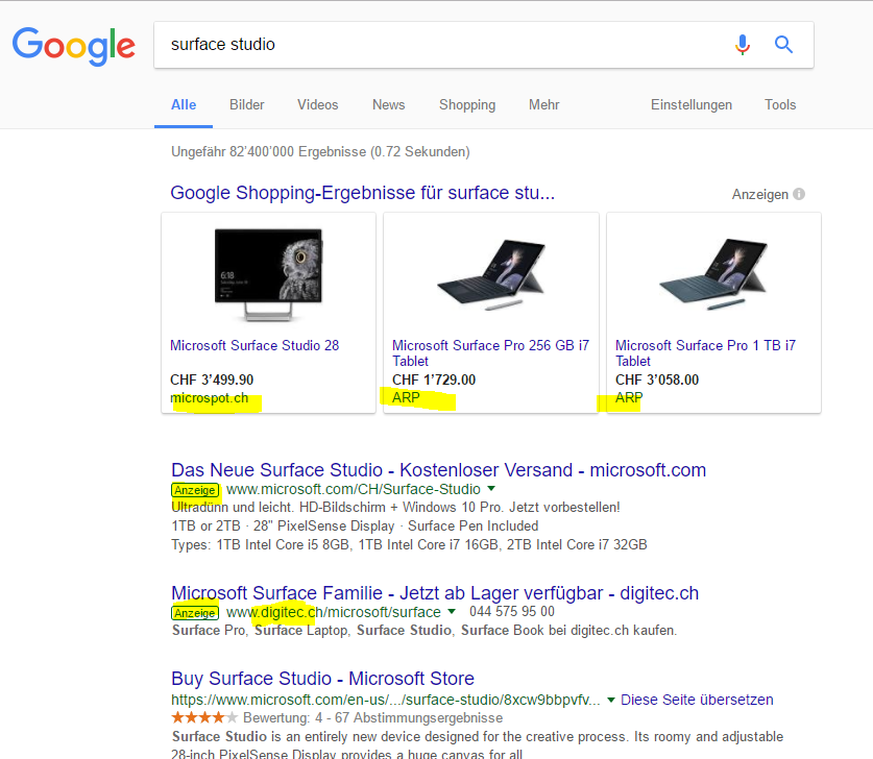The image size is (873, 759).
Task: Open the Surface Pro 1 TB image
Action: tap(714, 275)
